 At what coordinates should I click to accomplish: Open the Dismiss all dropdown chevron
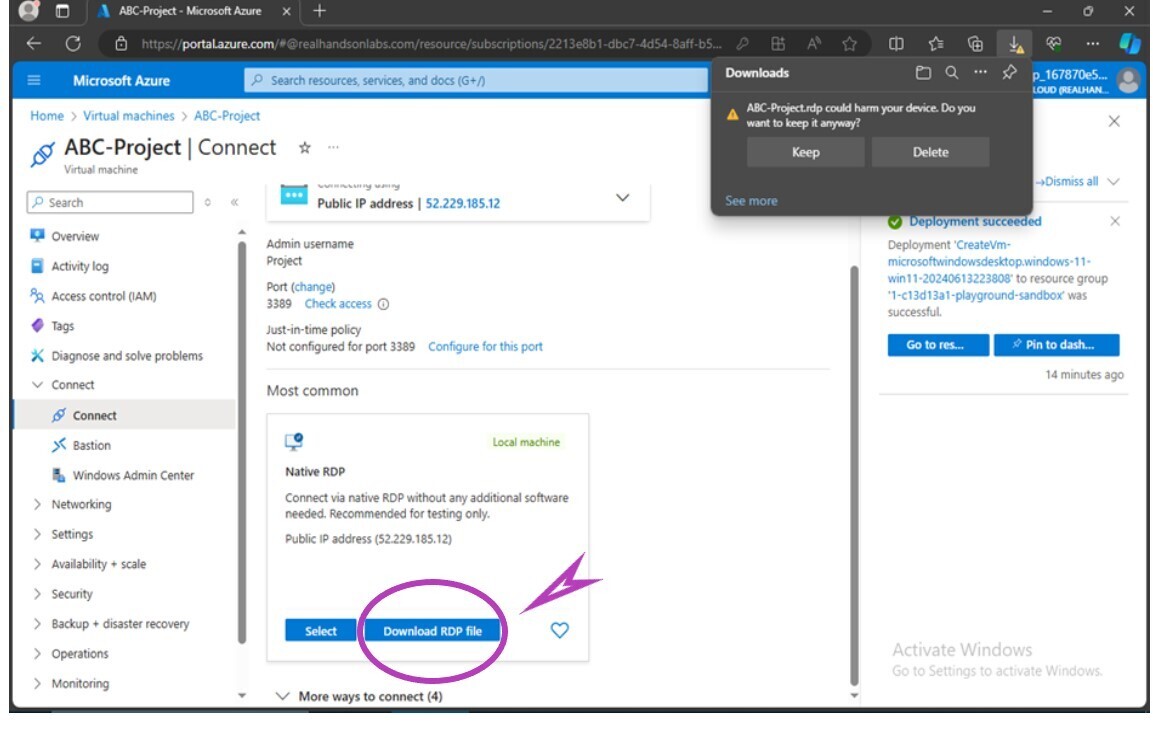[x=1113, y=182]
